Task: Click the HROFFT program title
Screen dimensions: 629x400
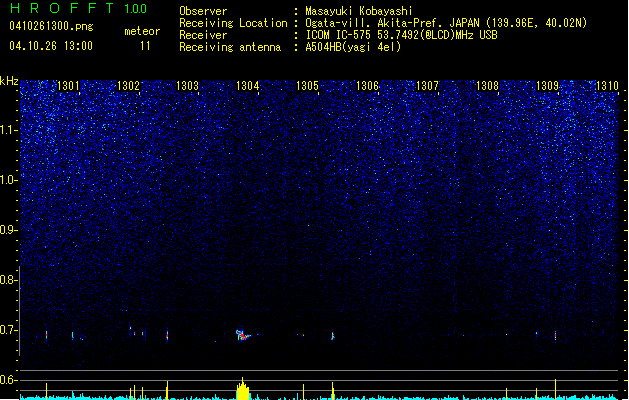Action: point(63,8)
